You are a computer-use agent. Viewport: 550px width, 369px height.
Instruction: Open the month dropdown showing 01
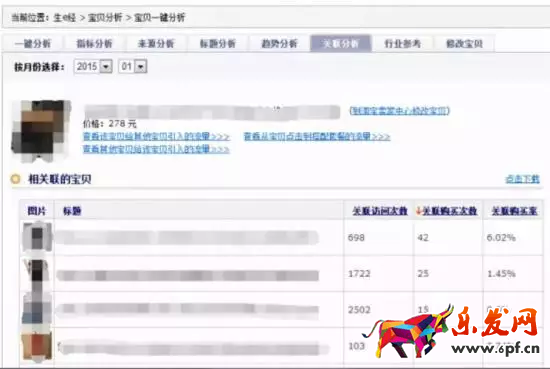tap(133, 66)
